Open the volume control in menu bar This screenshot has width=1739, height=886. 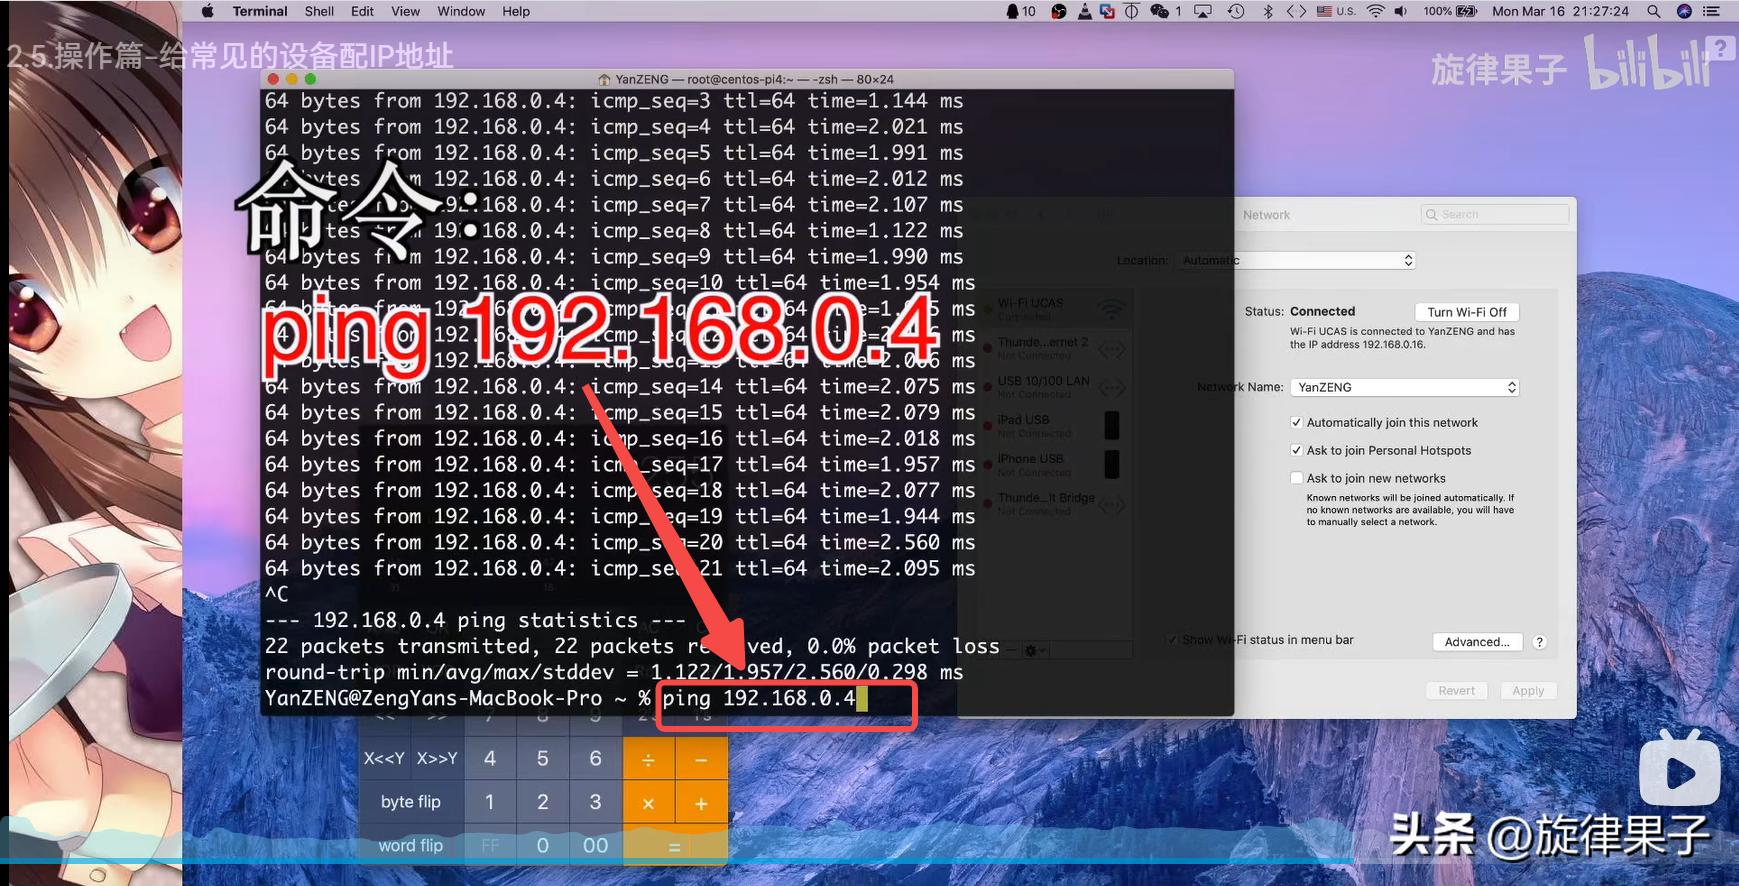pos(1401,11)
